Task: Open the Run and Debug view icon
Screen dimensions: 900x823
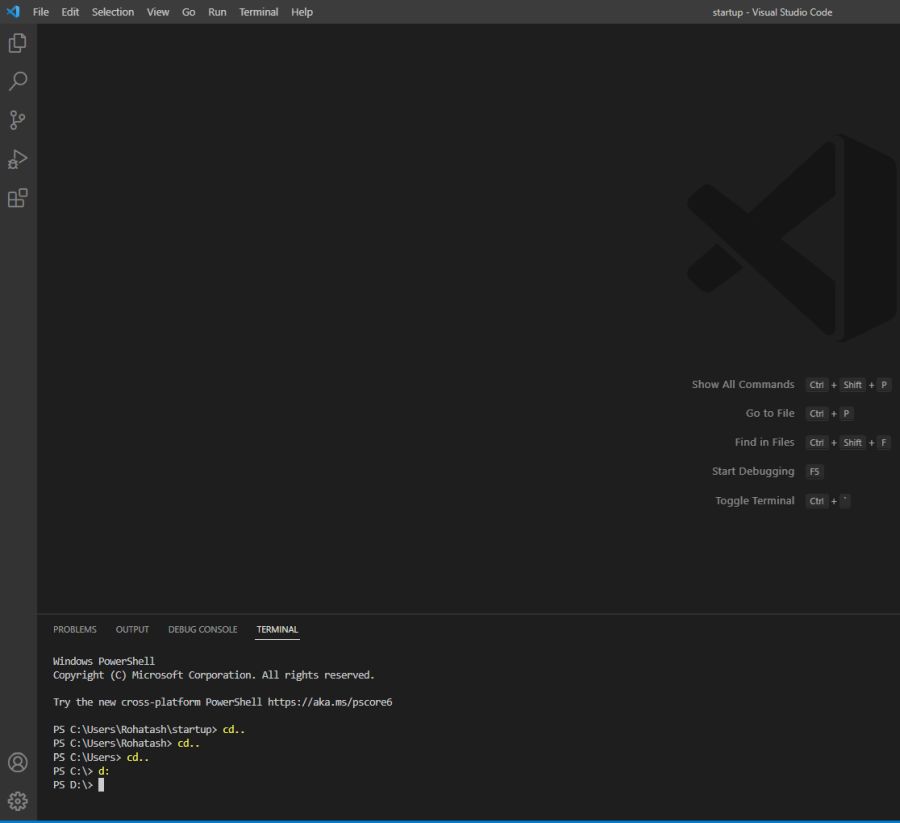Action: [18, 159]
